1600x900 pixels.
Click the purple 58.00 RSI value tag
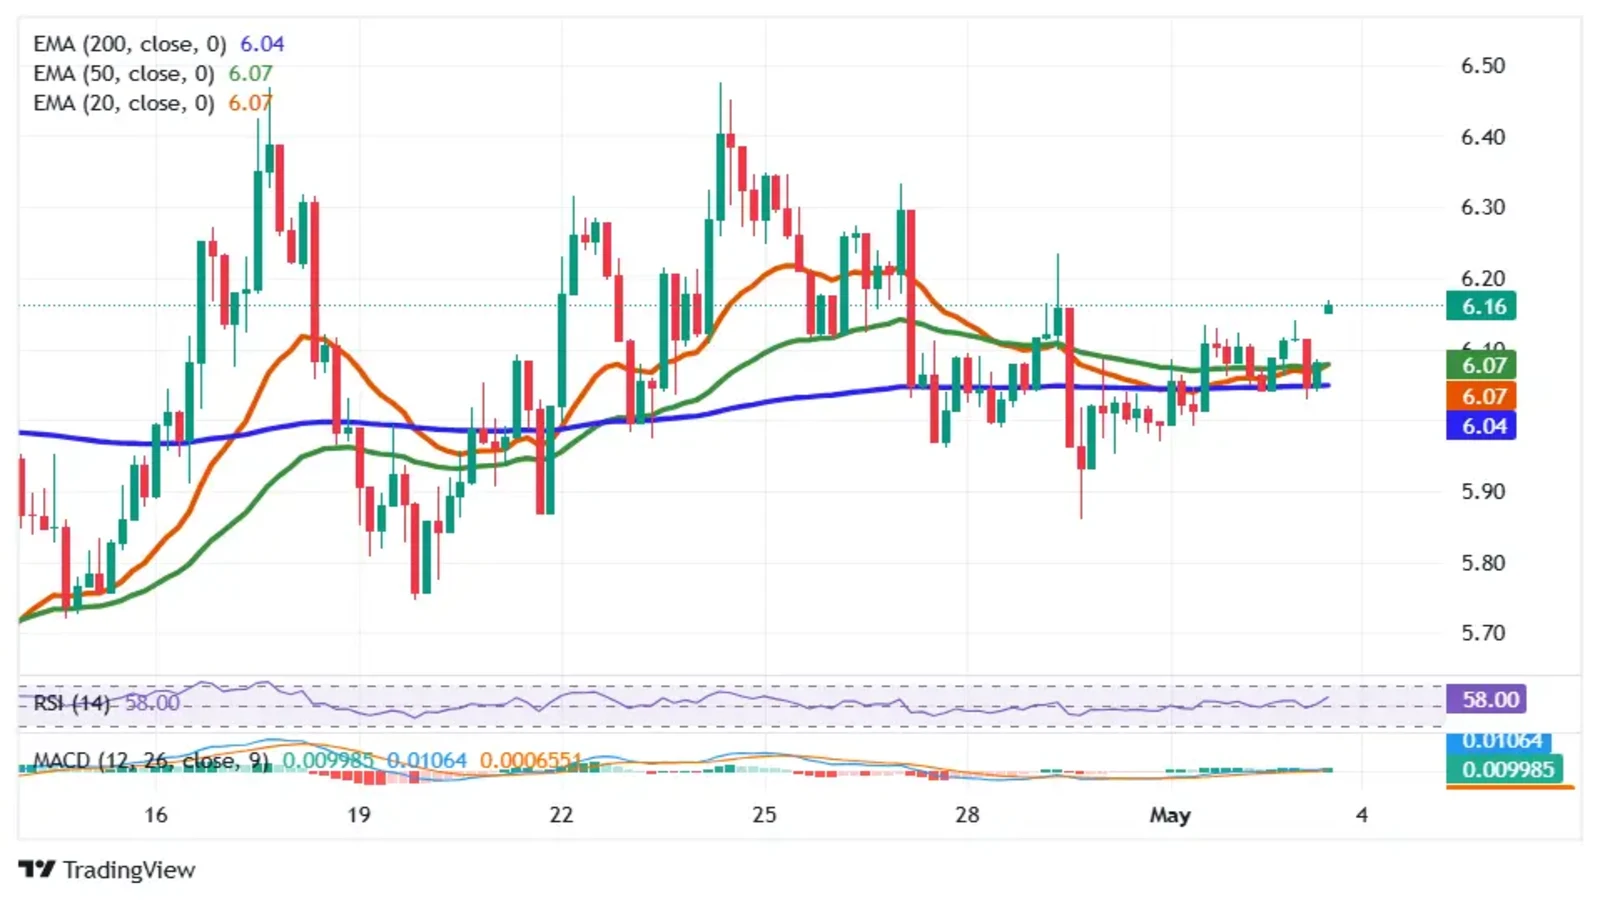tap(1486, 699)
